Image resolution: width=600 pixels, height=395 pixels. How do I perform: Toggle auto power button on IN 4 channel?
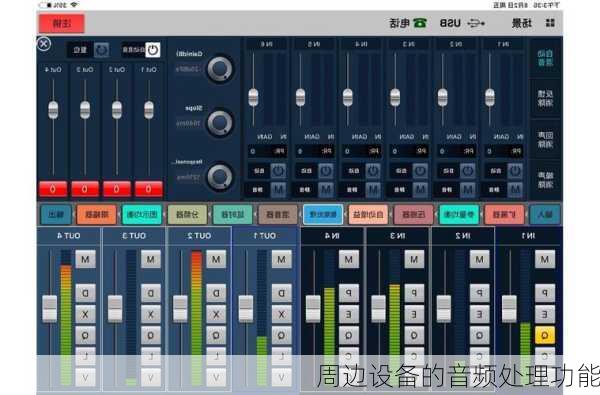tap(372, 171)
